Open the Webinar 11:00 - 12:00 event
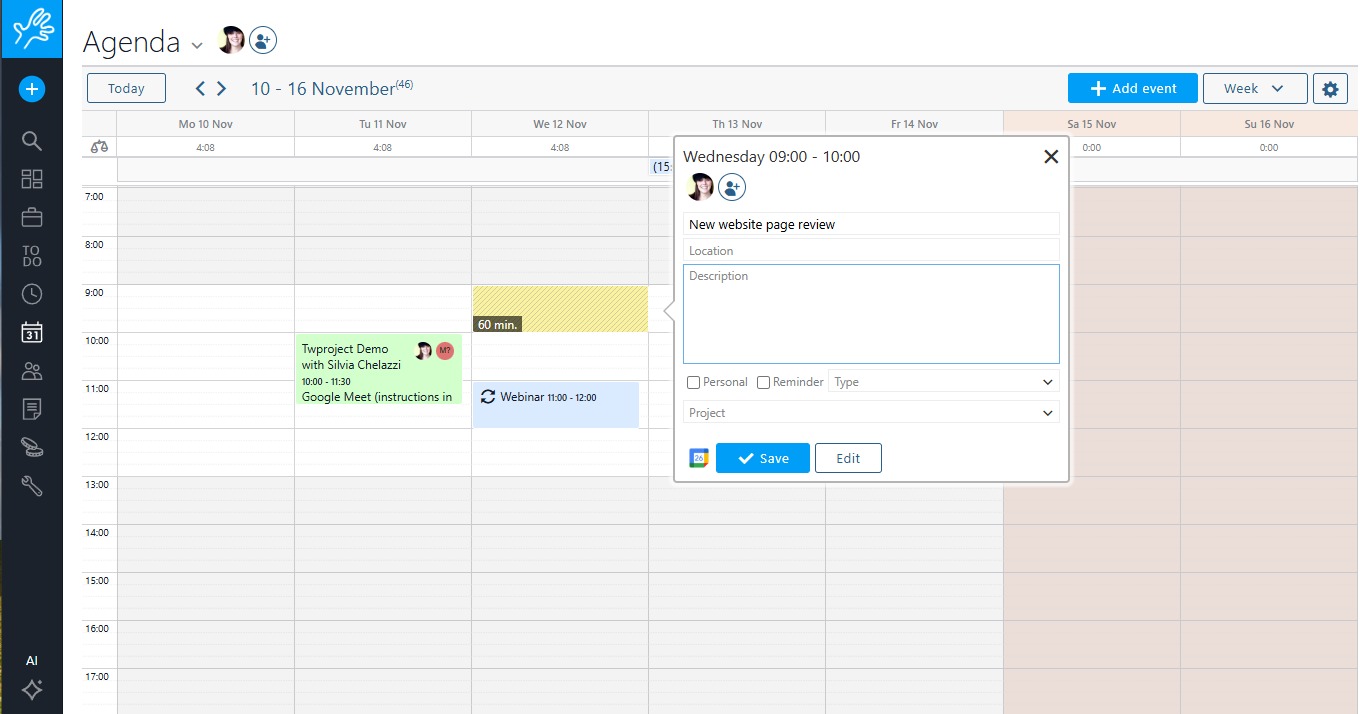This screenshot has width=1360, height=714. tap(555, 404)
